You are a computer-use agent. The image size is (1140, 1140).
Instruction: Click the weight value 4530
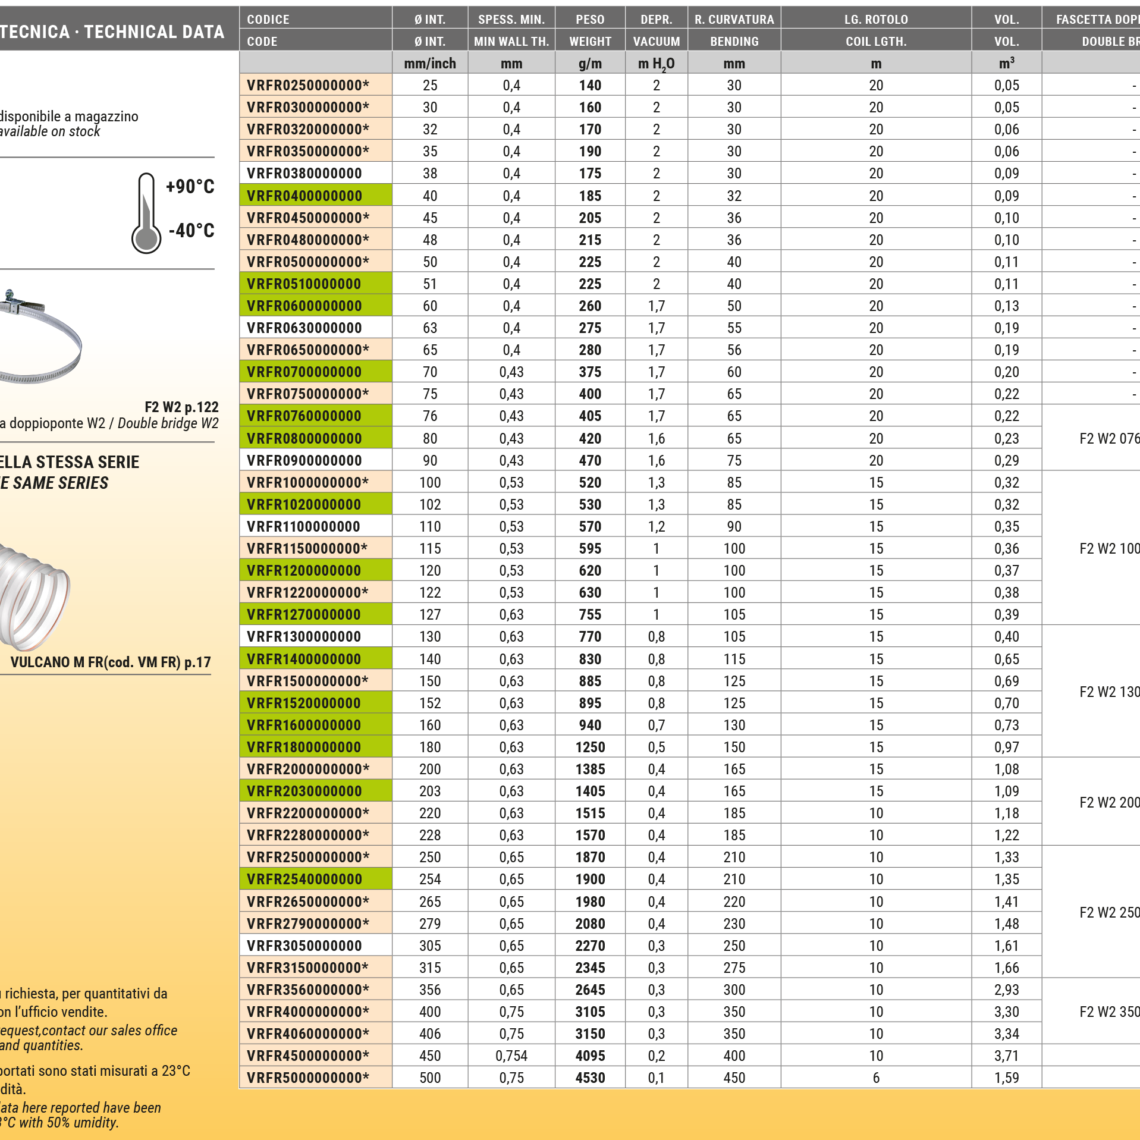pyautogui.click(x=590, y=1078)
